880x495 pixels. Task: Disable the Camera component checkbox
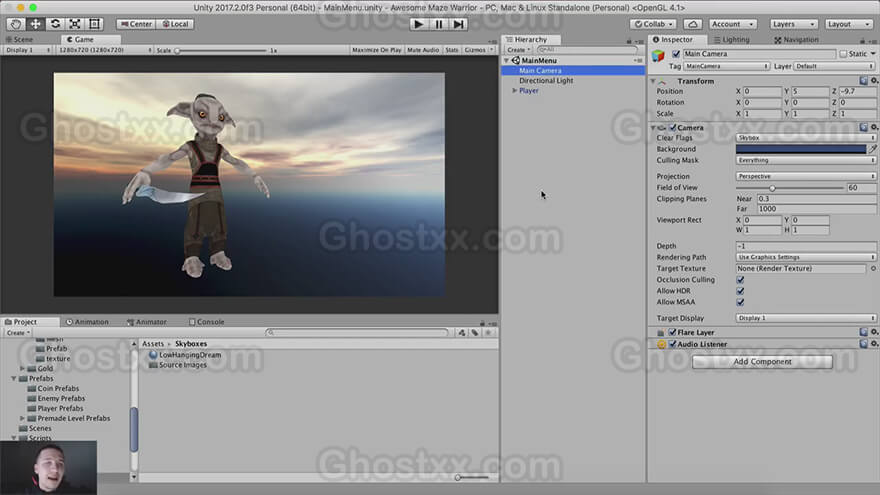point(673,127)
